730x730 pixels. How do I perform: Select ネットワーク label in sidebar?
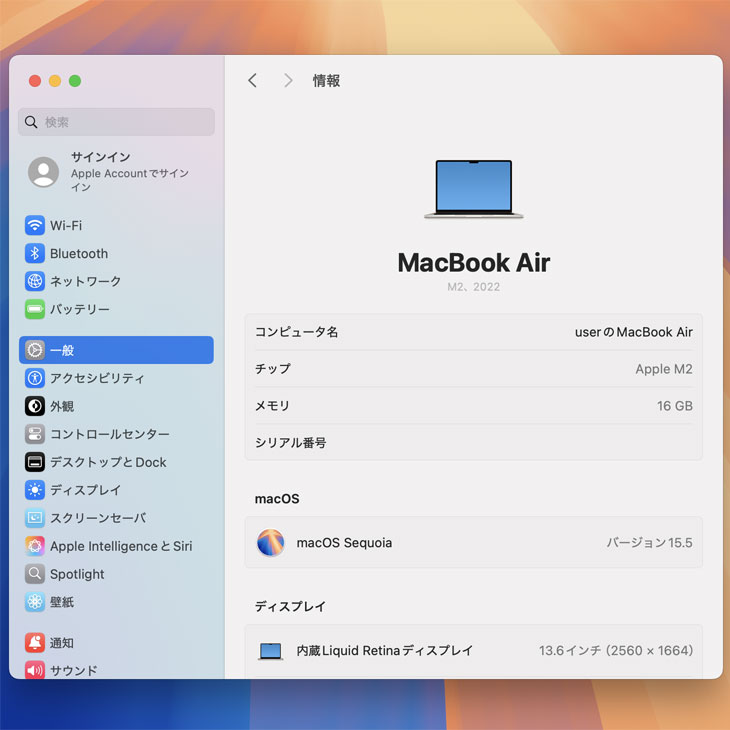click(86, 281)
